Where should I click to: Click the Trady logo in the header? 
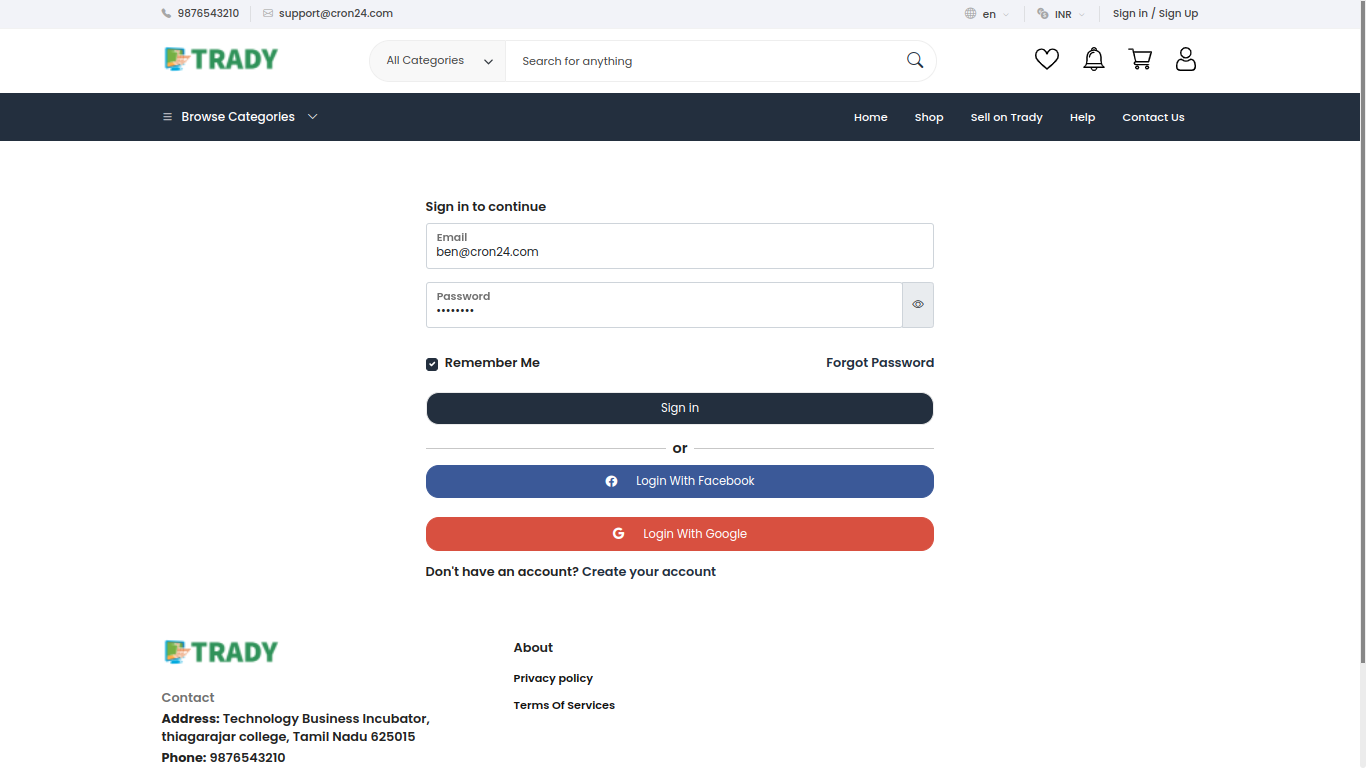[220, 59]
